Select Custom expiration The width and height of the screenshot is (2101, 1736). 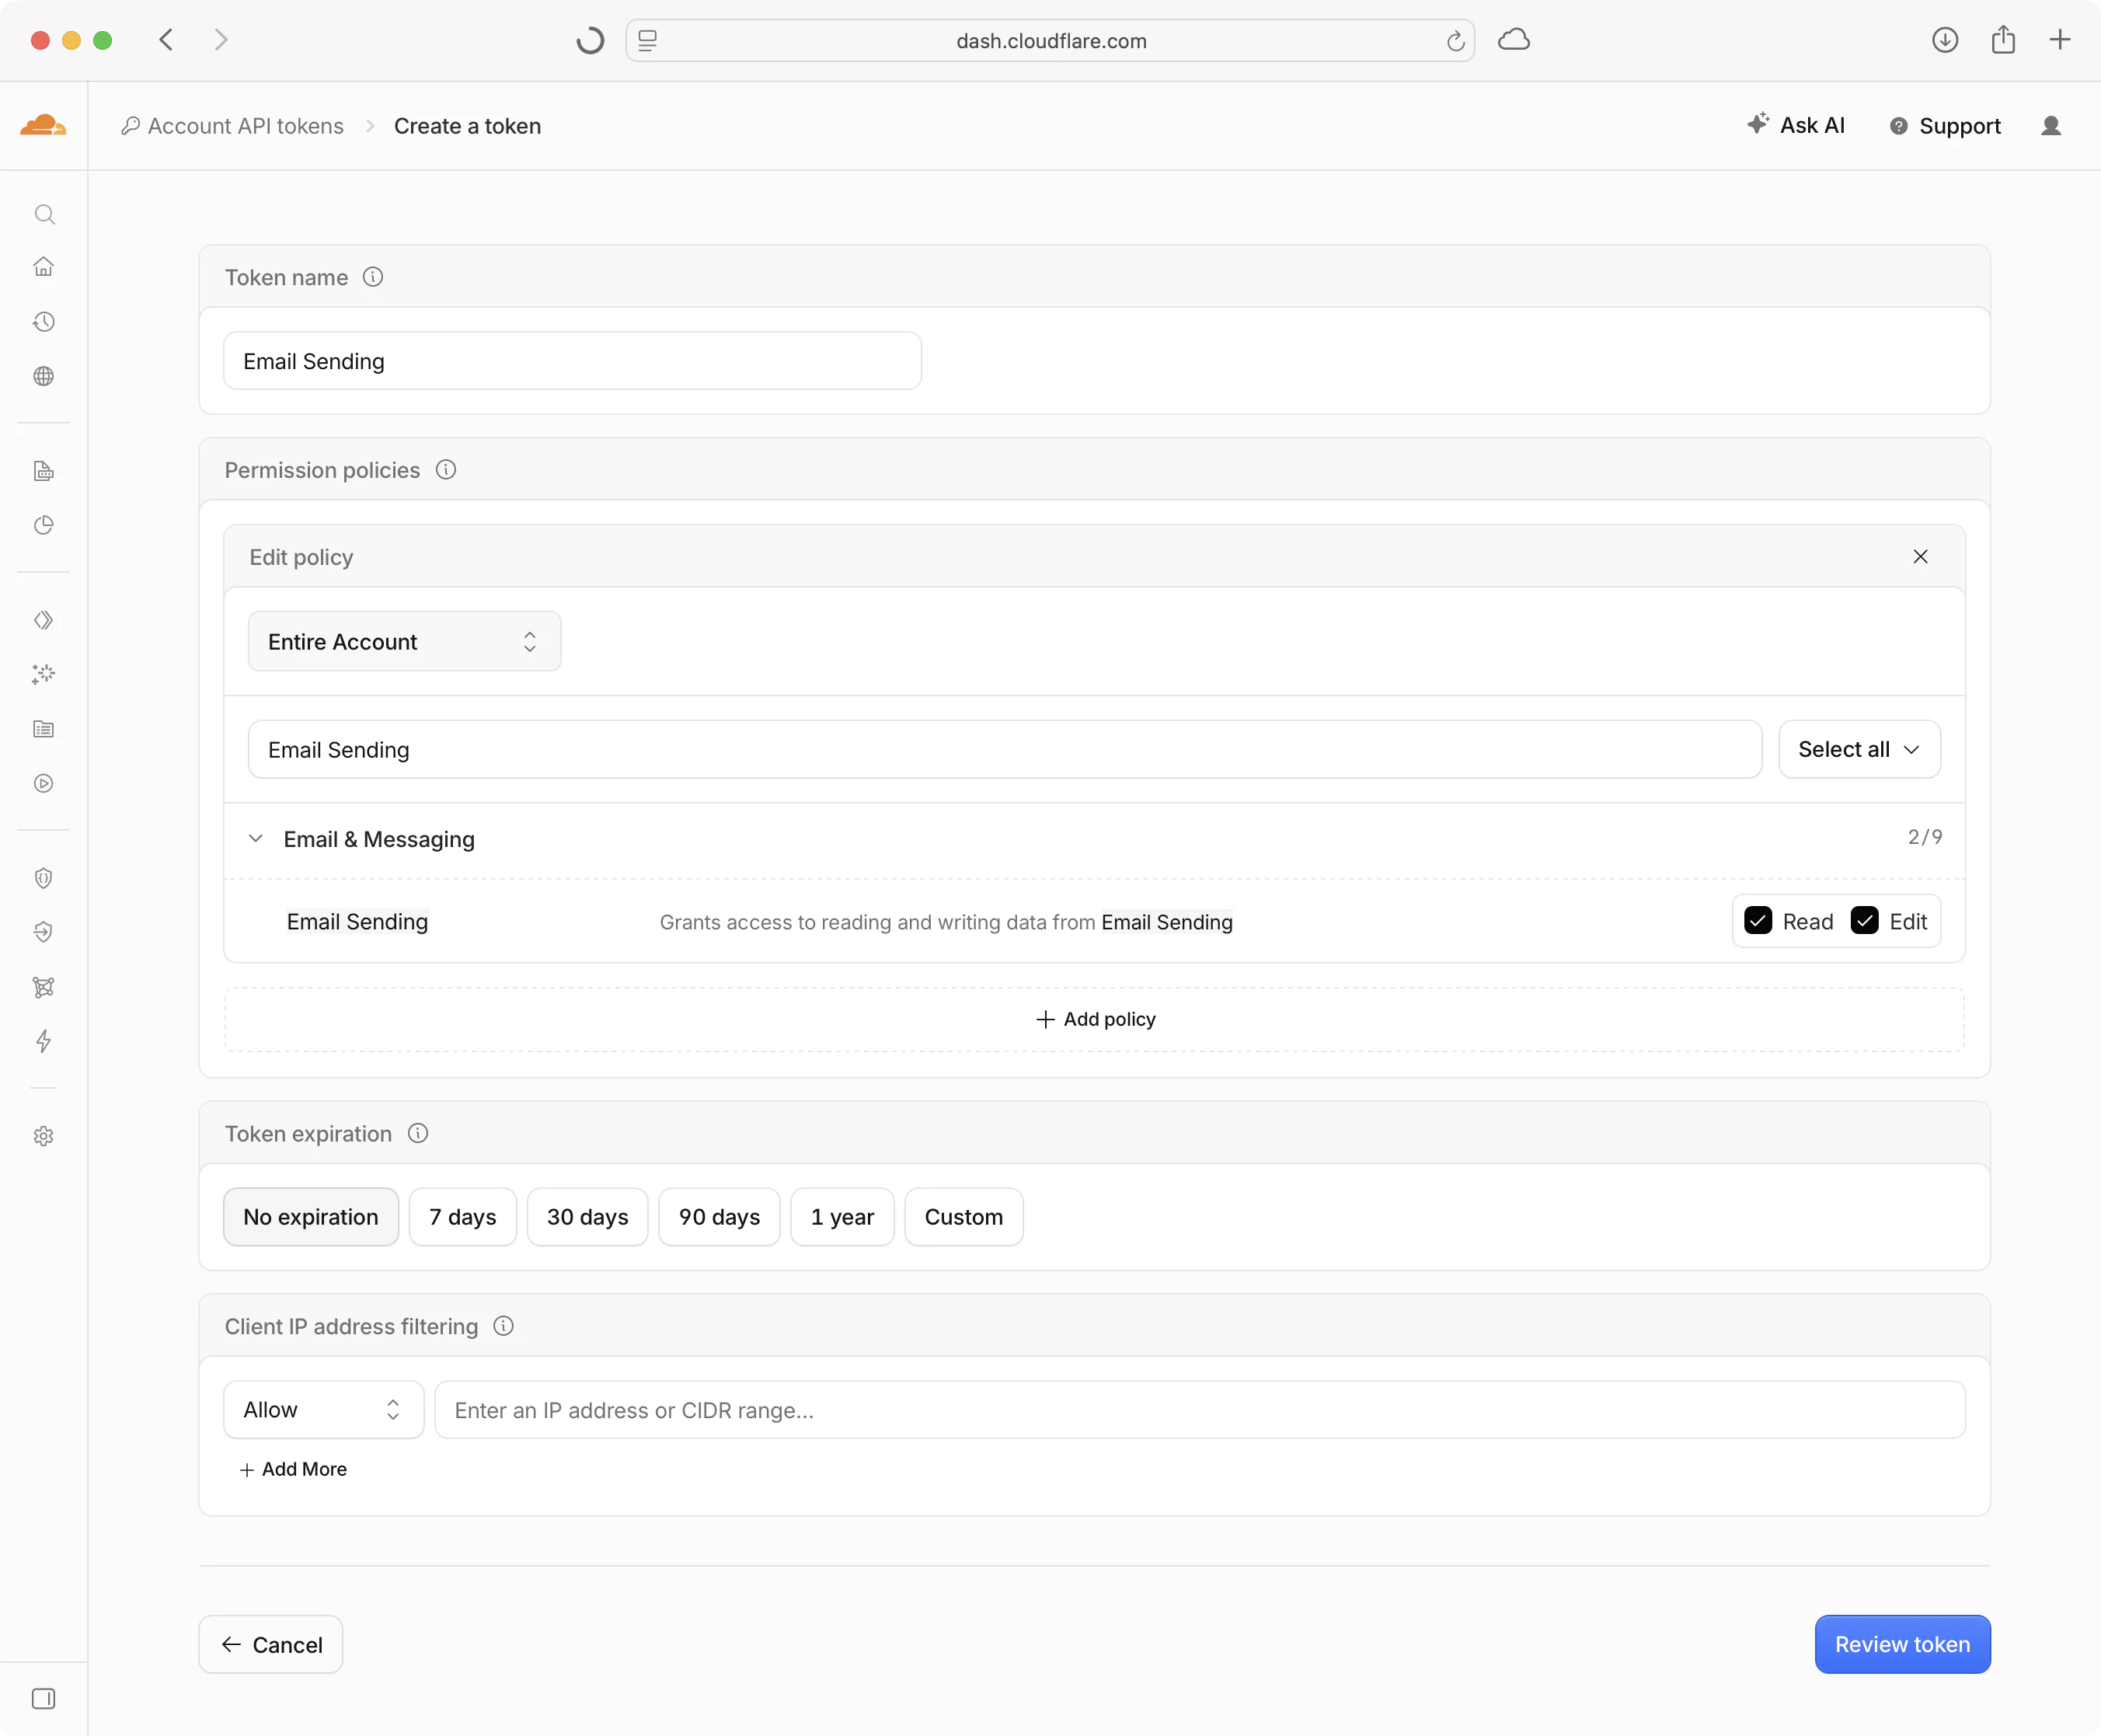coord(964,1217)
